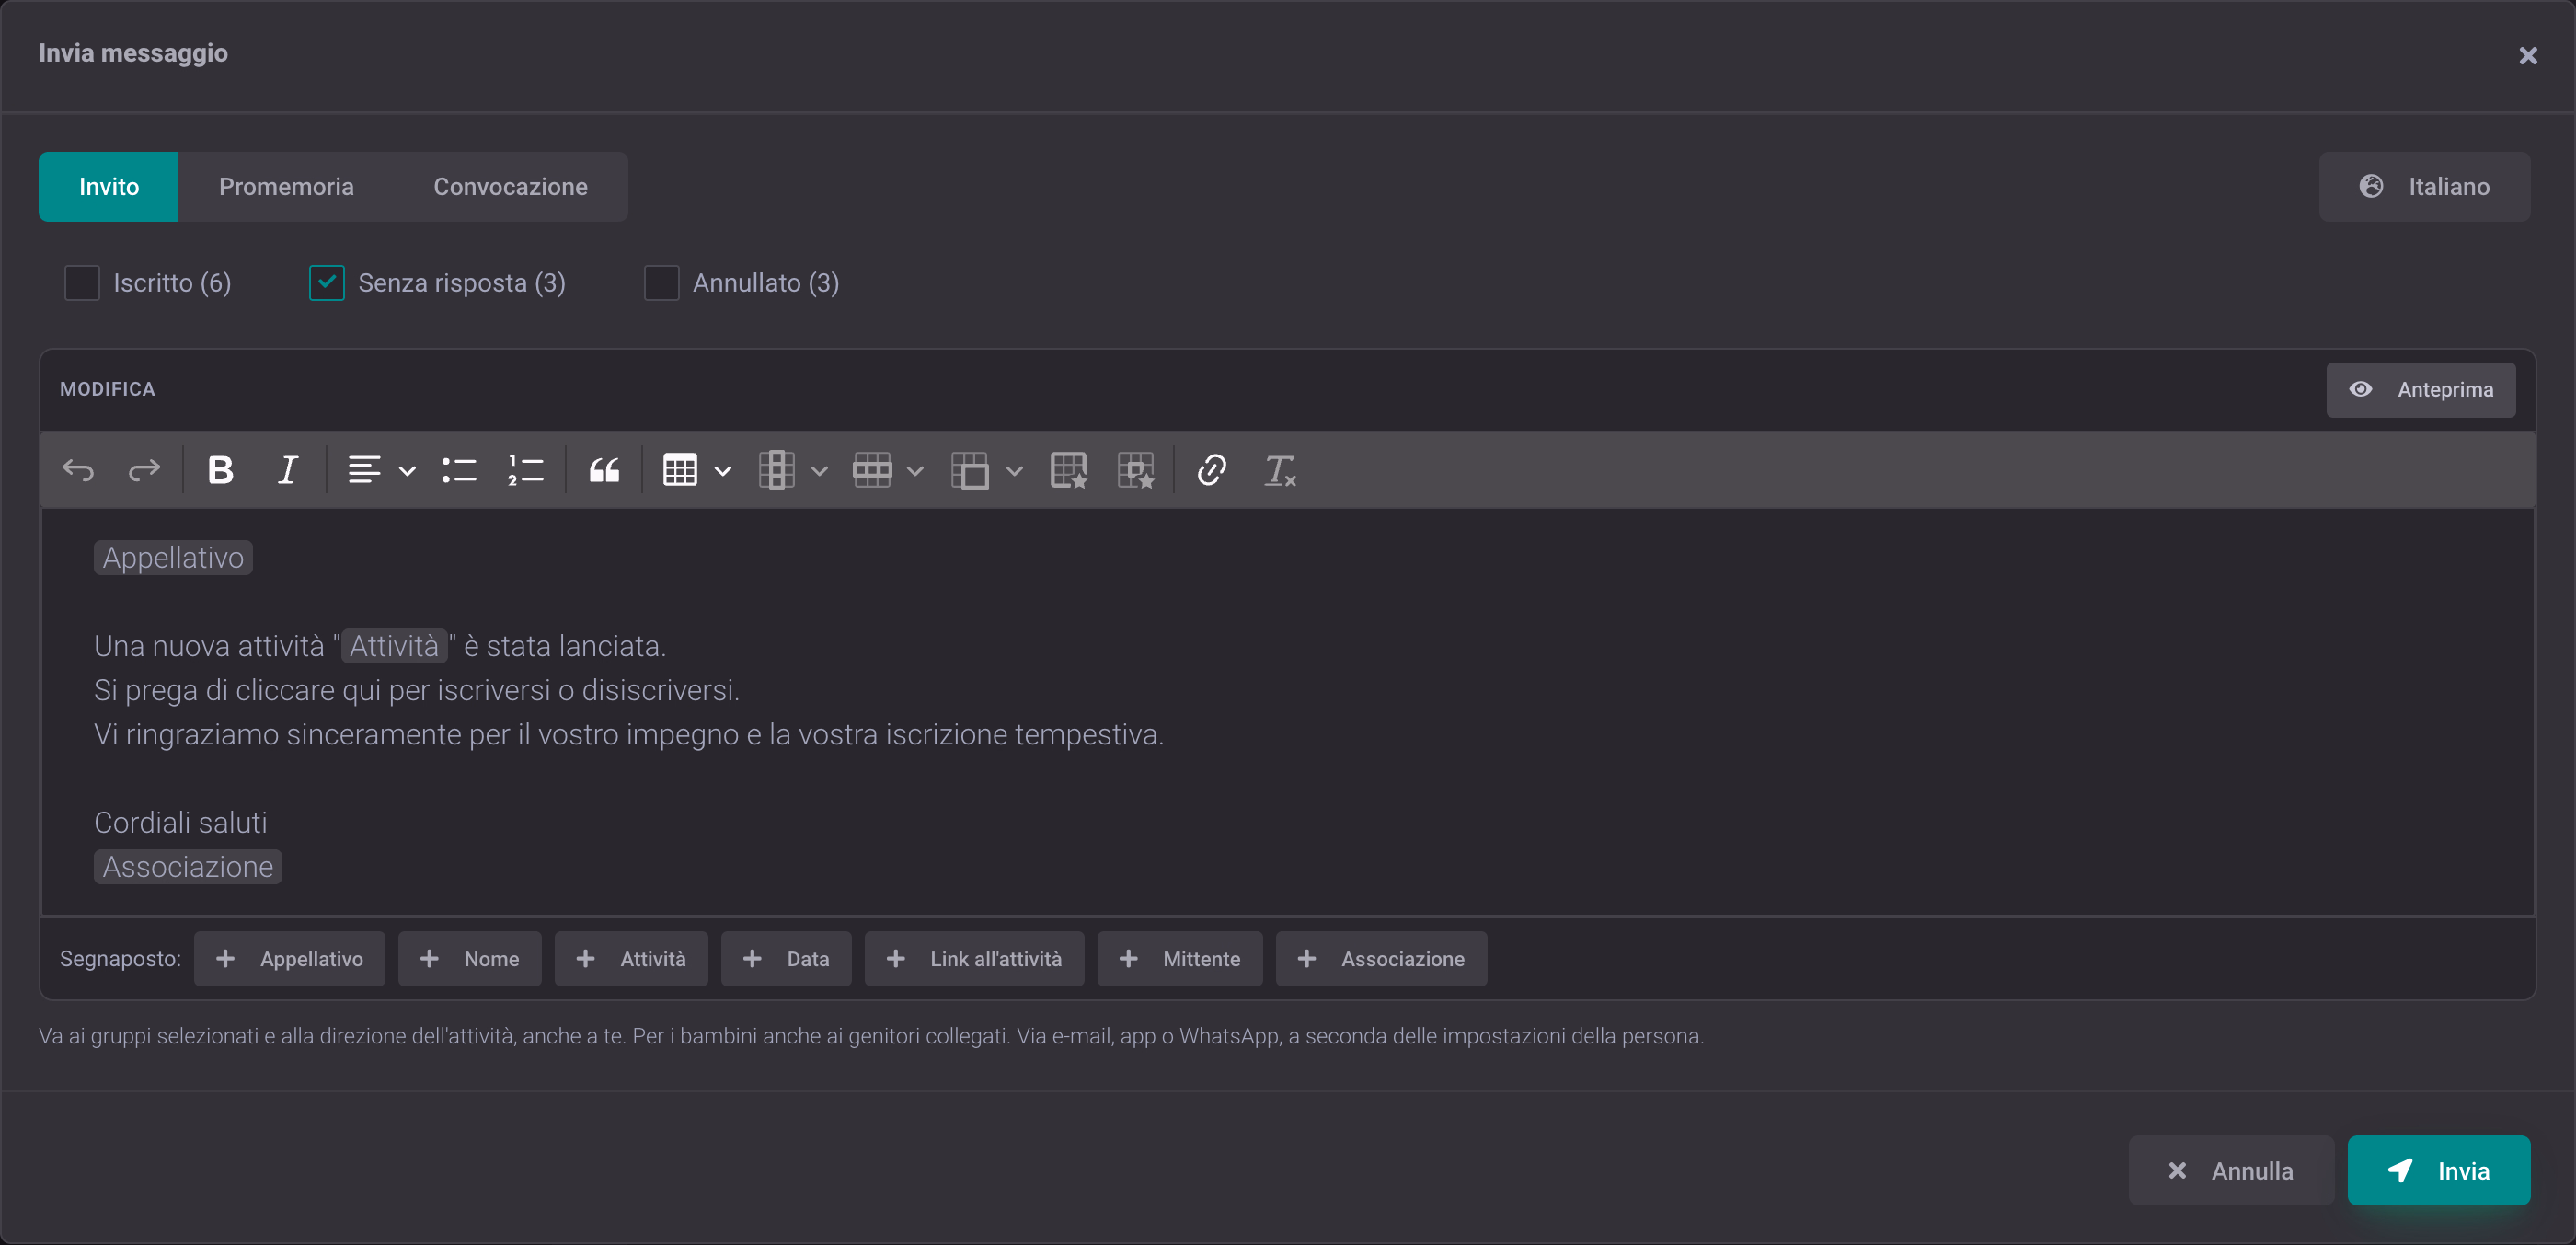2576x1245 pixels.
Task: Expand the merge cells dropdown arrow
Action: 1014,471
